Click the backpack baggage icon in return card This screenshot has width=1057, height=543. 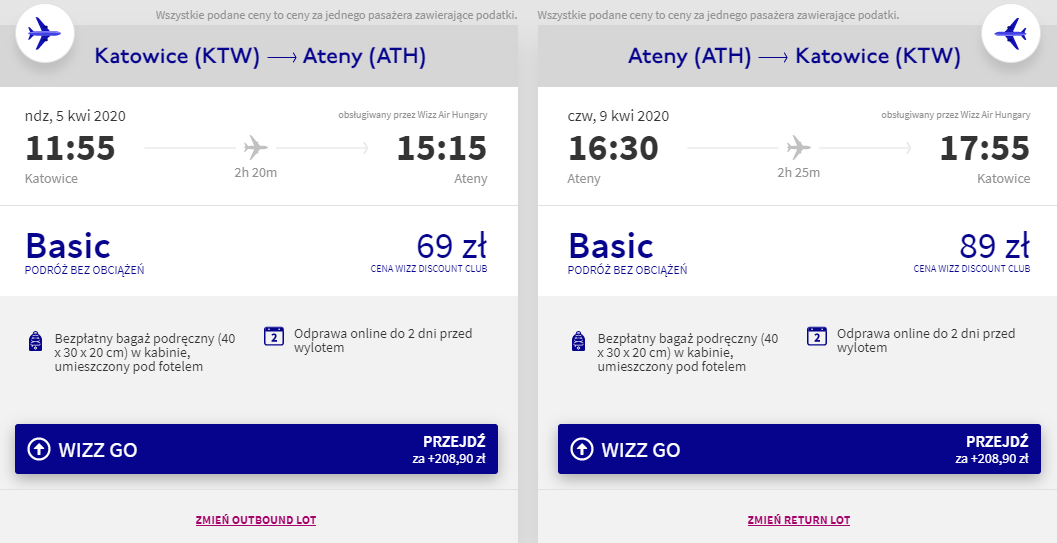coord(578,342)
